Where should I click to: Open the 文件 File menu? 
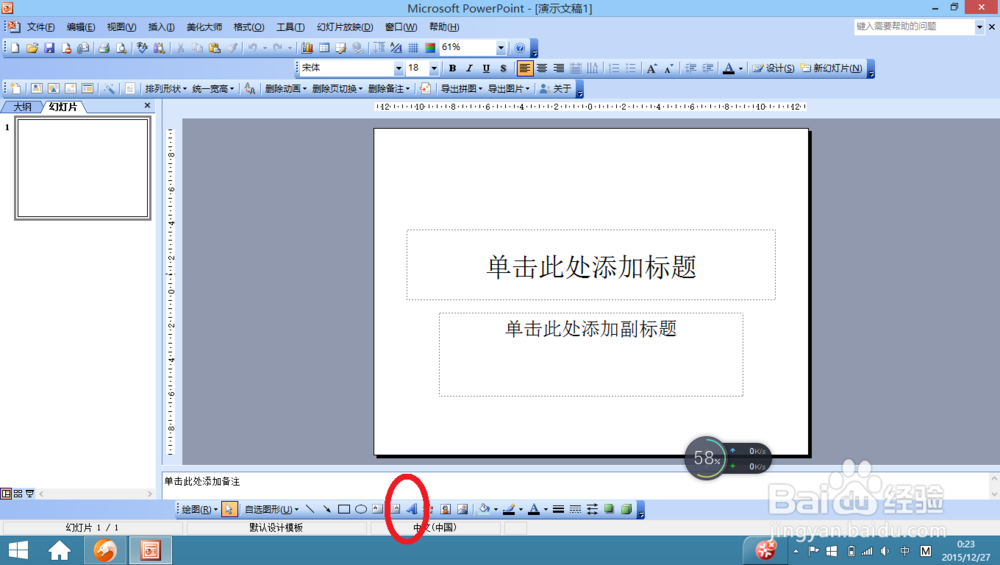pyautogui.click(x=40, y=27)
